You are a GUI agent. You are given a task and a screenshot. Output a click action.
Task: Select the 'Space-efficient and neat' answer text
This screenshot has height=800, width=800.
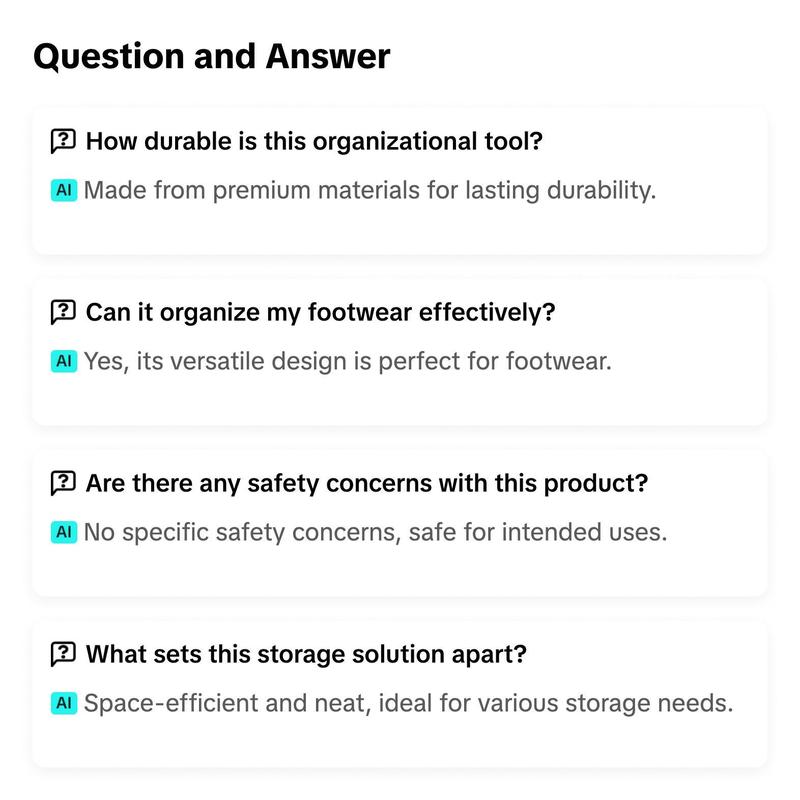(x=408, y=704)
